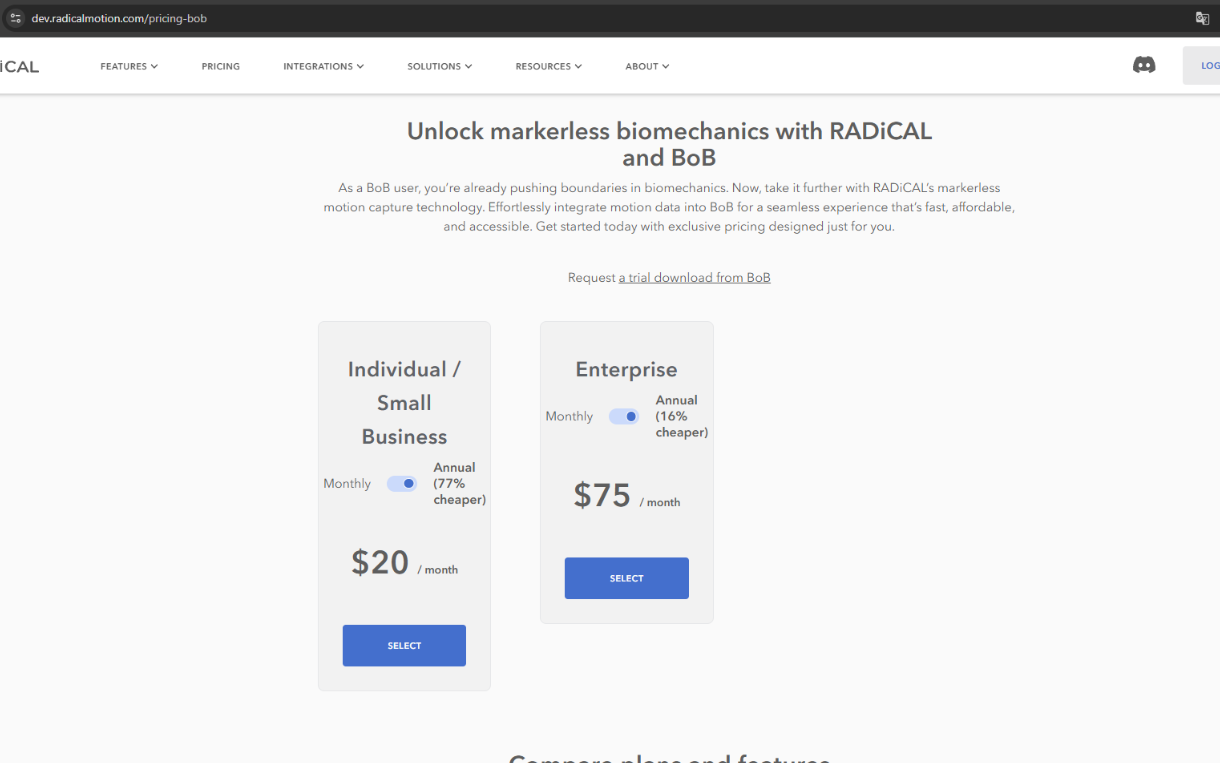
Task: Open the Pricing page
Action: (x=221, y=66)
